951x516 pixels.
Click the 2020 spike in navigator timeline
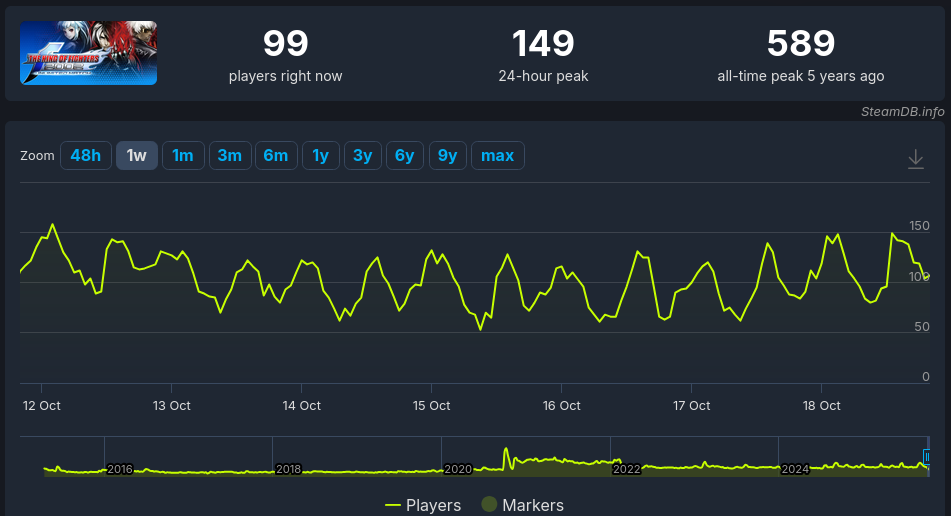pos(506,458)
